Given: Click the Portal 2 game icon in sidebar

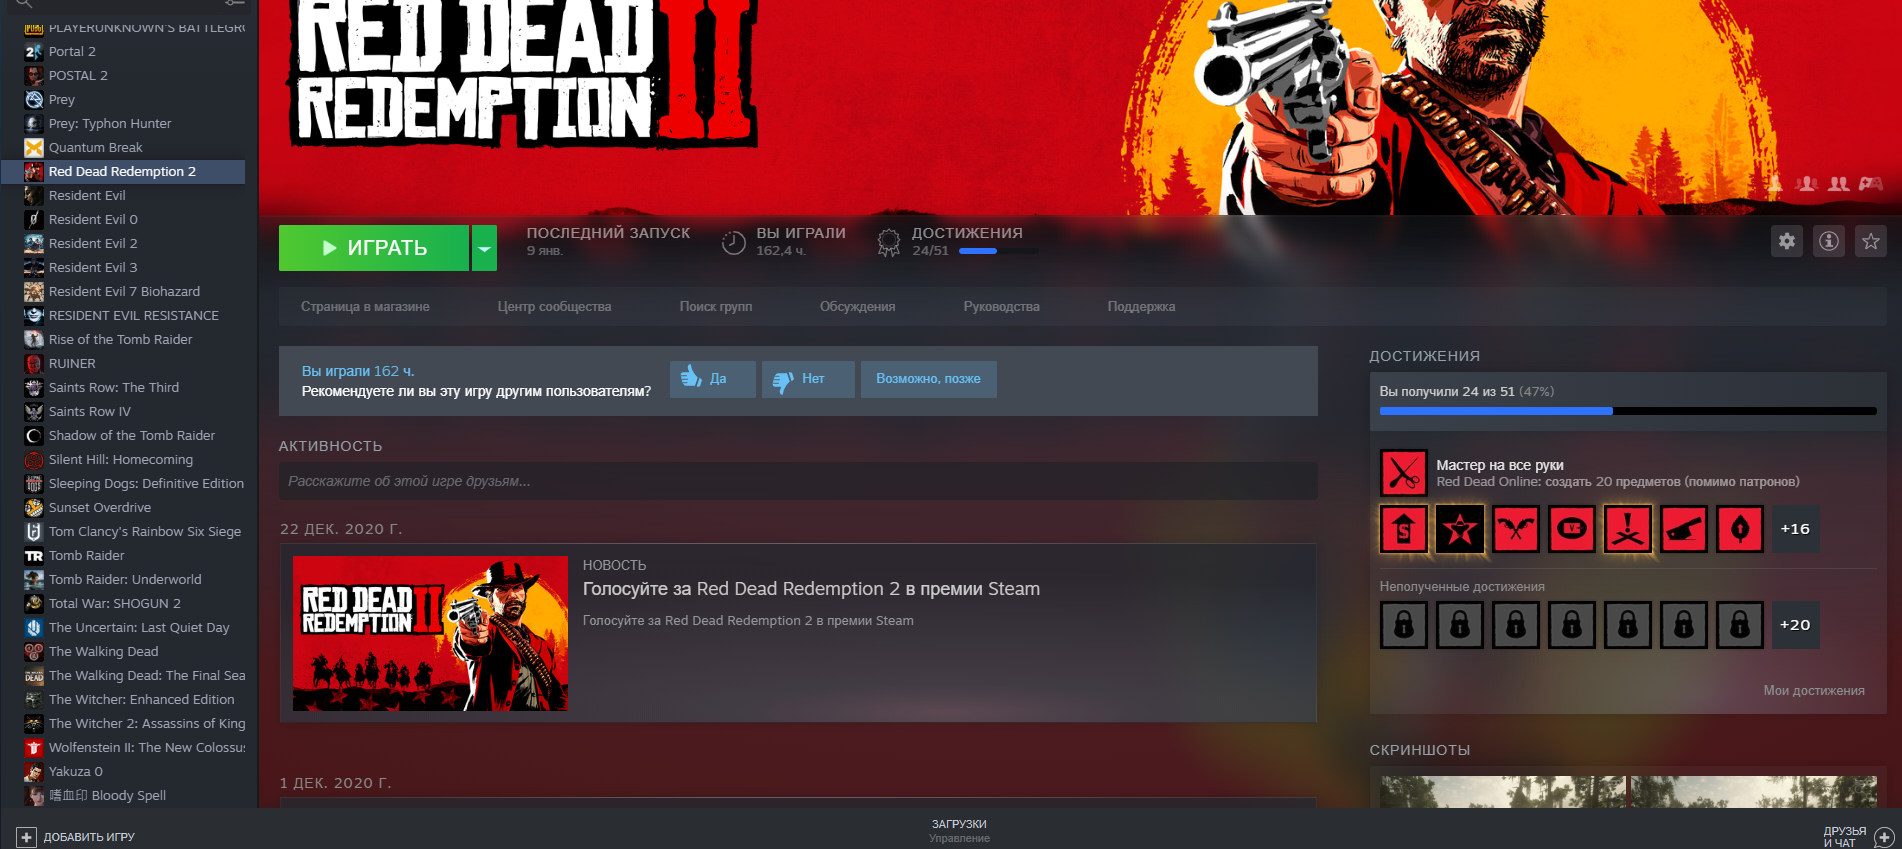Looking at the screenshot, I should coord(34,51).
